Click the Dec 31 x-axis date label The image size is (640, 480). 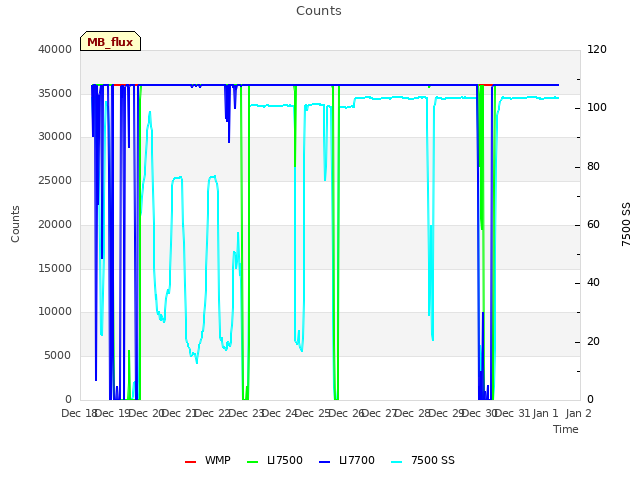513,413
